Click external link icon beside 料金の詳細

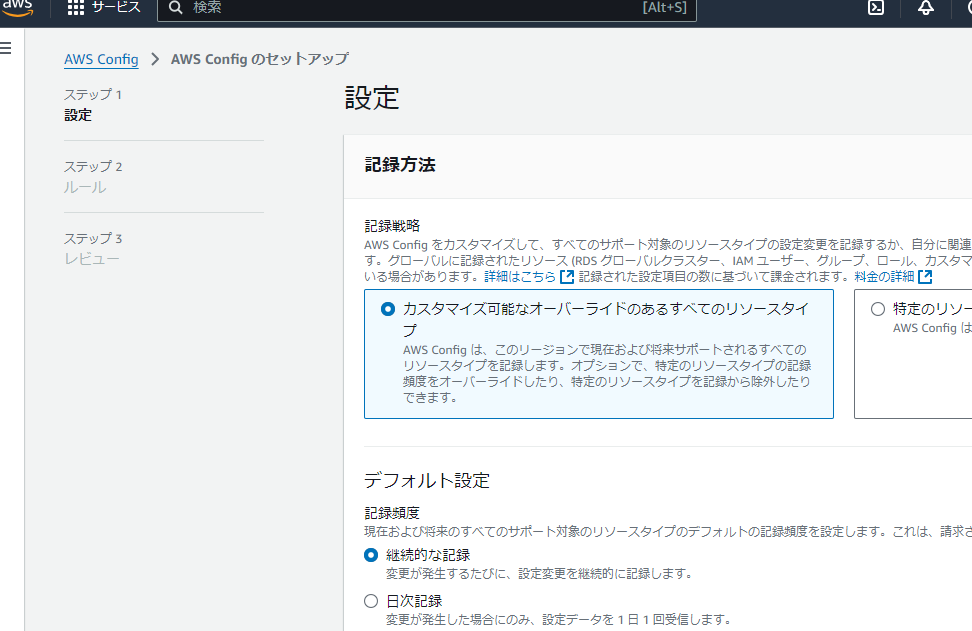(x=925, y=276)
